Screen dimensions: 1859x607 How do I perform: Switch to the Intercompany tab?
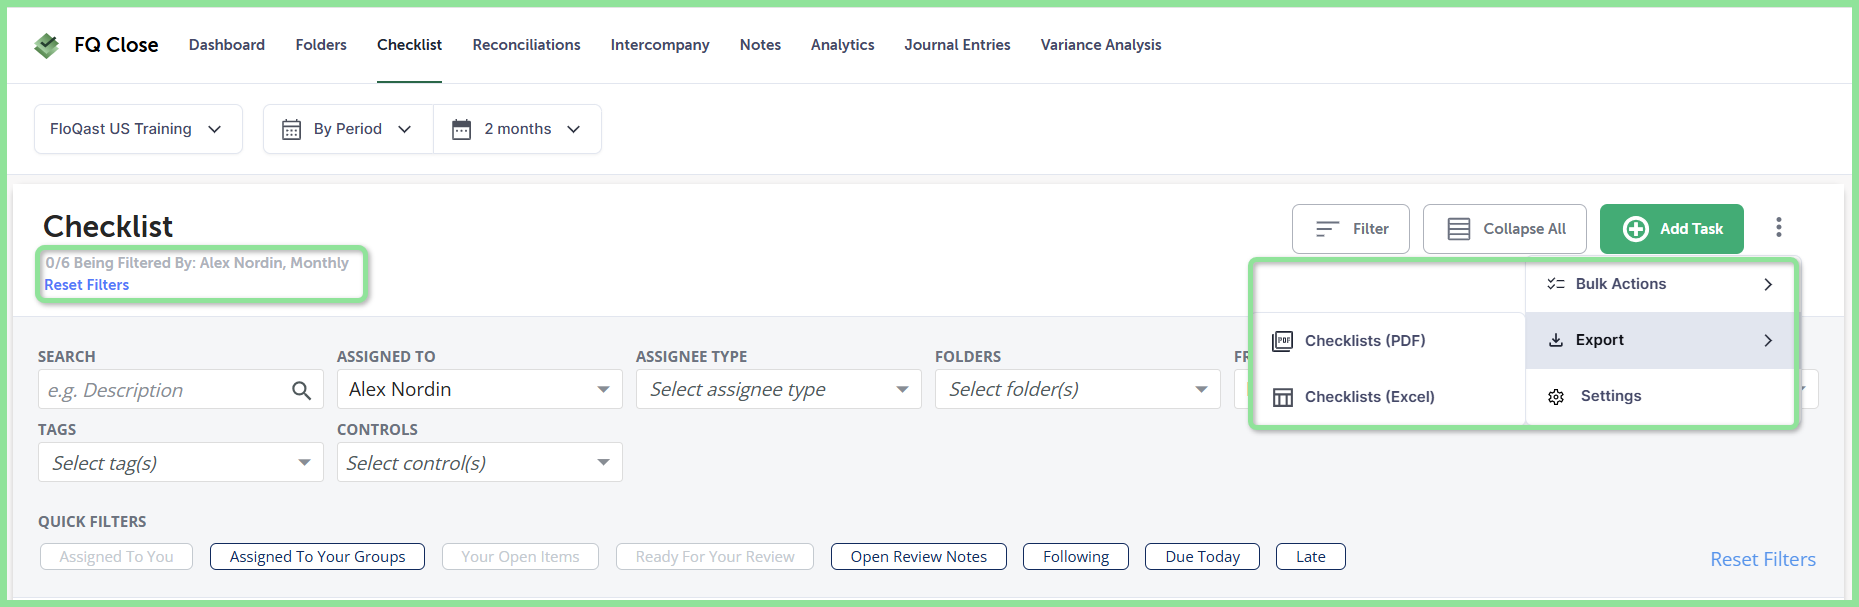pos(660,45)
